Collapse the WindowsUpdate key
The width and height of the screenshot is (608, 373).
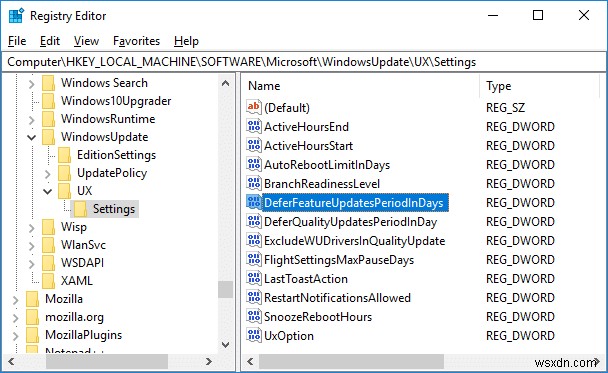(31, 137)
